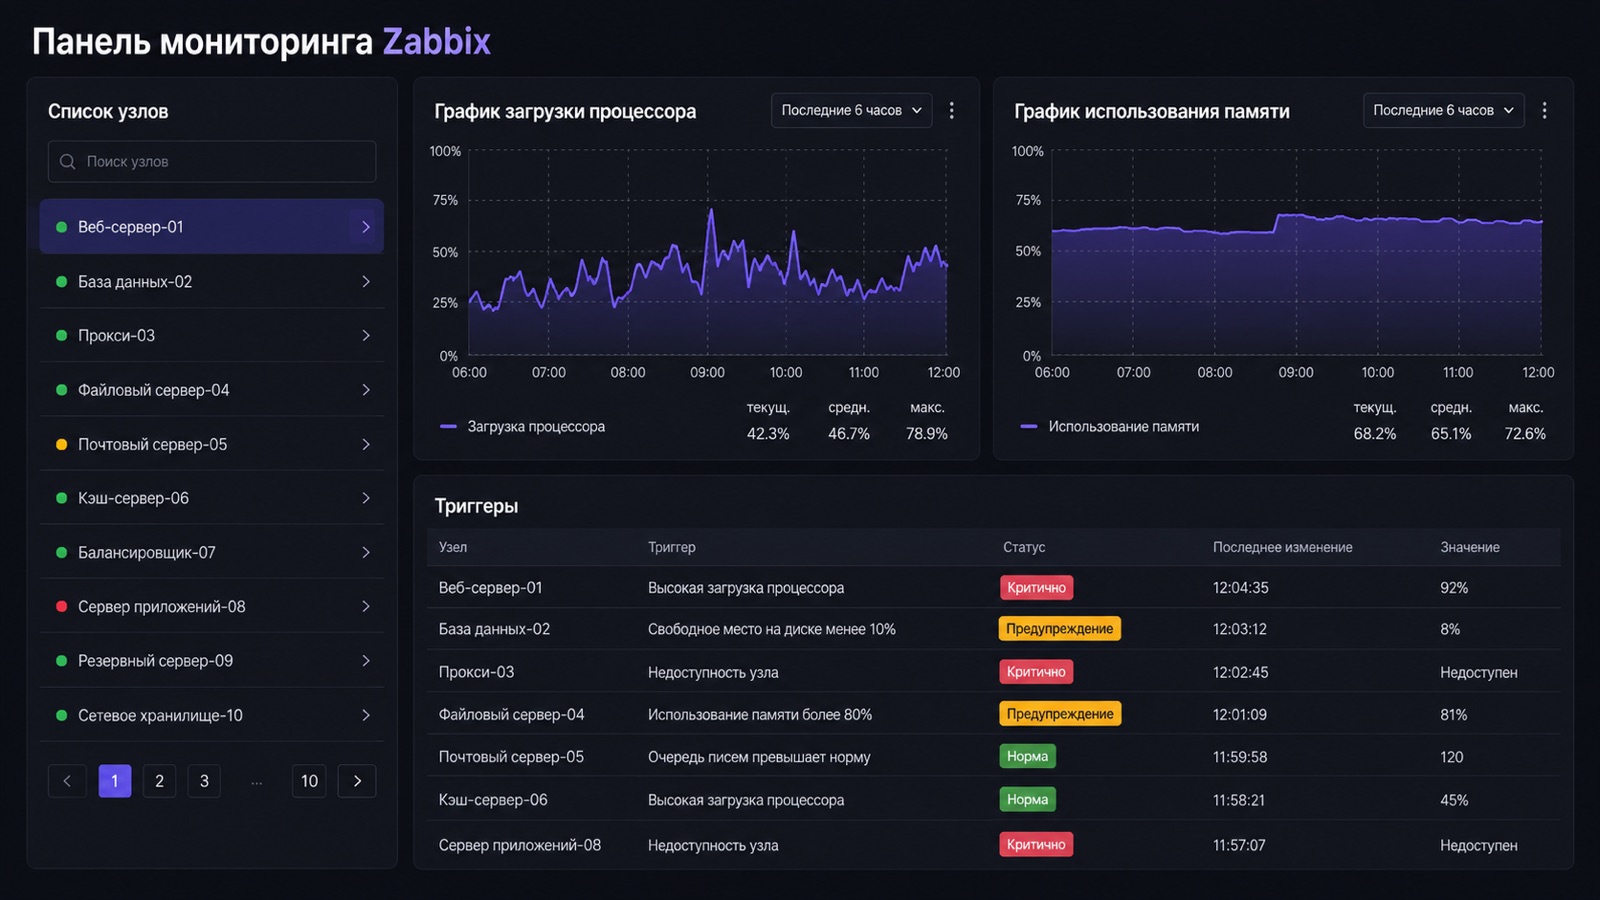Image resolution: width=1600 pixels, height=900 pixels.
Task: Click Норма badge for Кэш-сервер-06 trigger
Action: (x=1027, y=799)
